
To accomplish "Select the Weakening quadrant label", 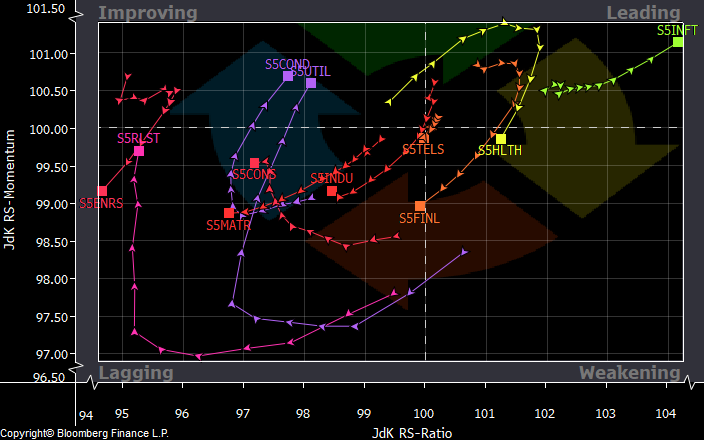I will click(x=629, y=373).
